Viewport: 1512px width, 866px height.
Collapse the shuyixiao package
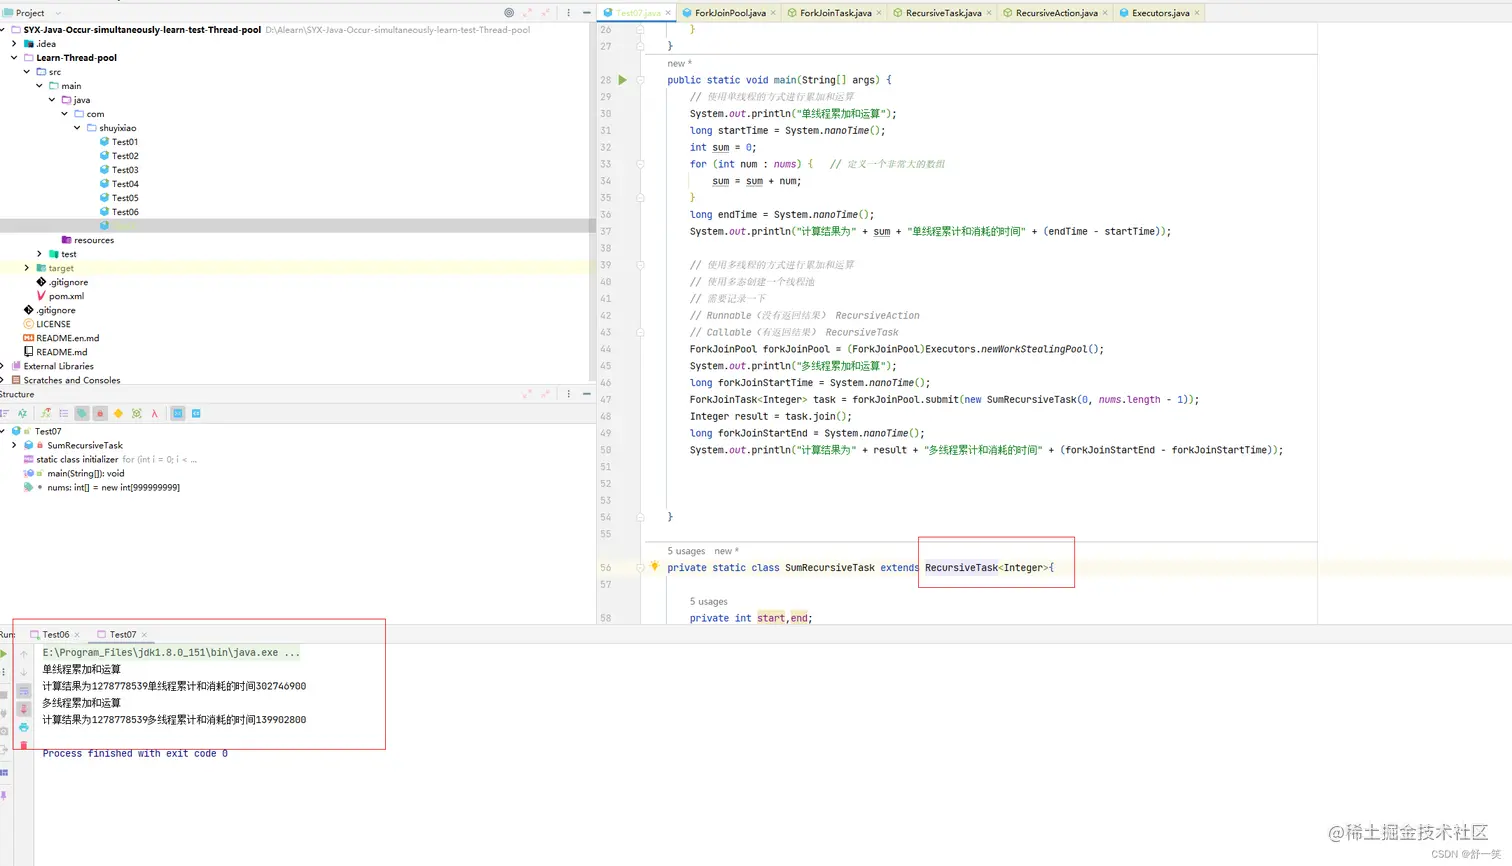(78, 128)
